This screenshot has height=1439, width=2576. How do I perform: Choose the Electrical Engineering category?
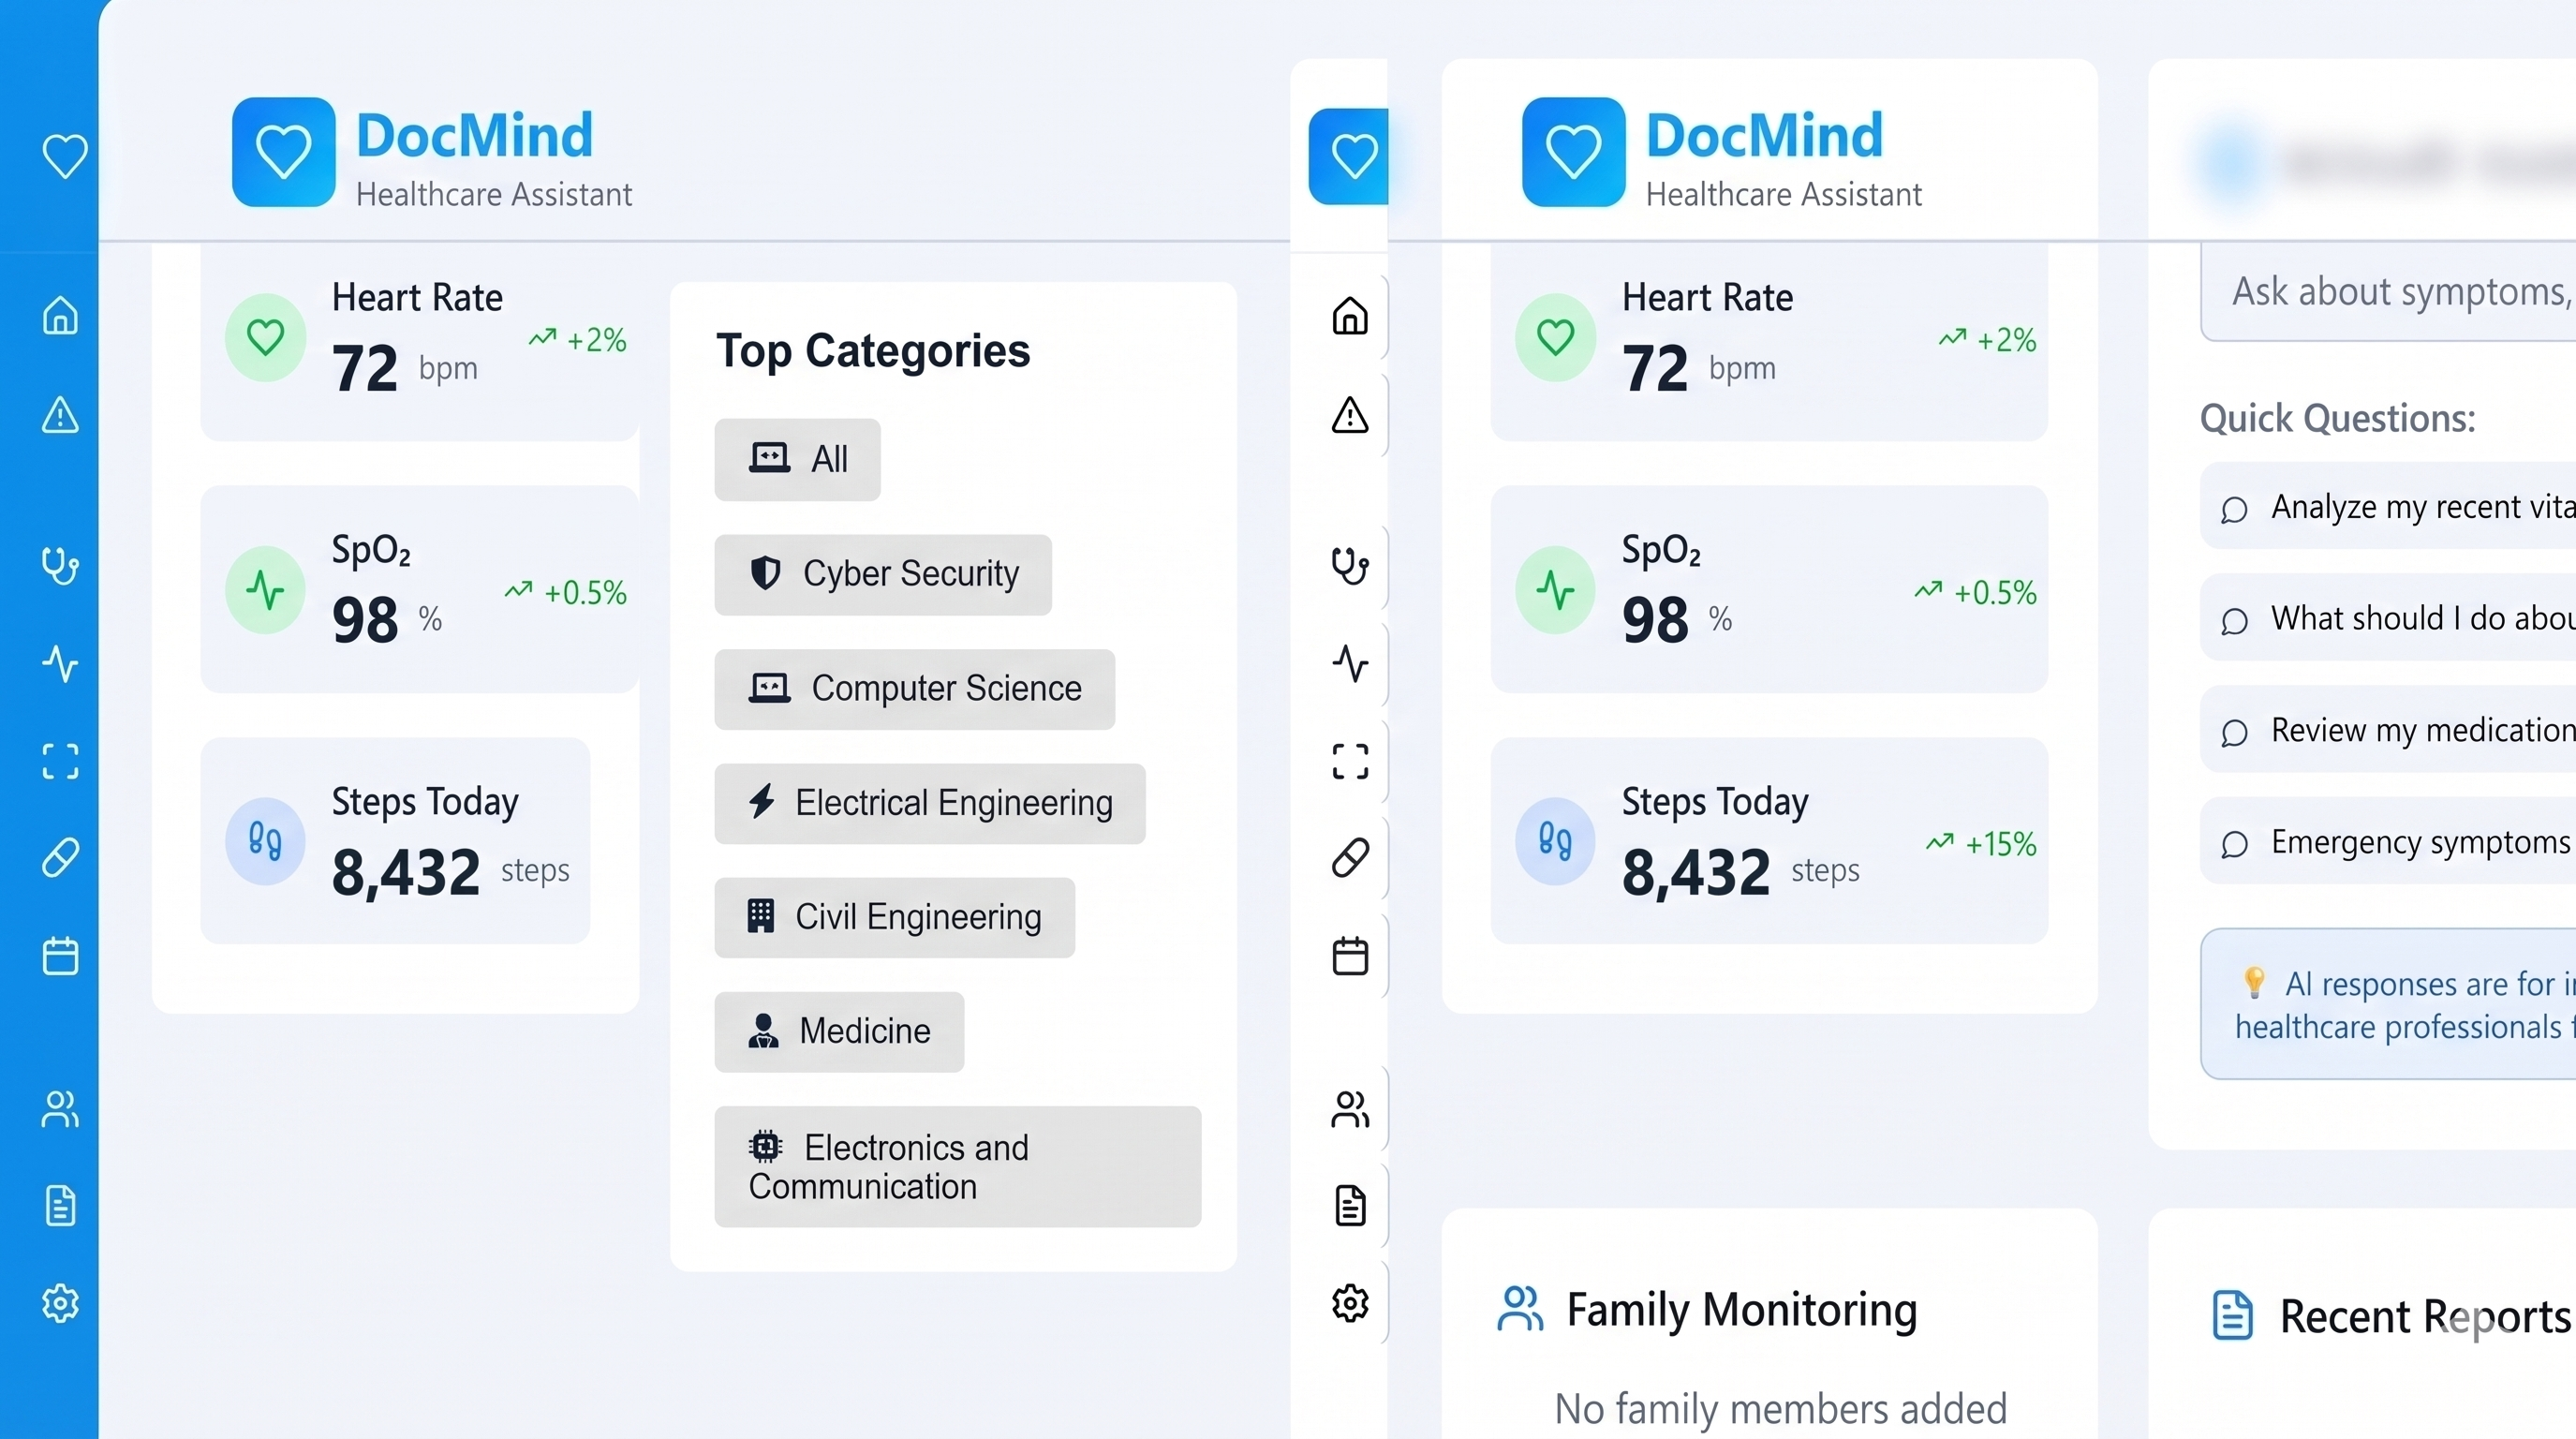tap(930, 803)
